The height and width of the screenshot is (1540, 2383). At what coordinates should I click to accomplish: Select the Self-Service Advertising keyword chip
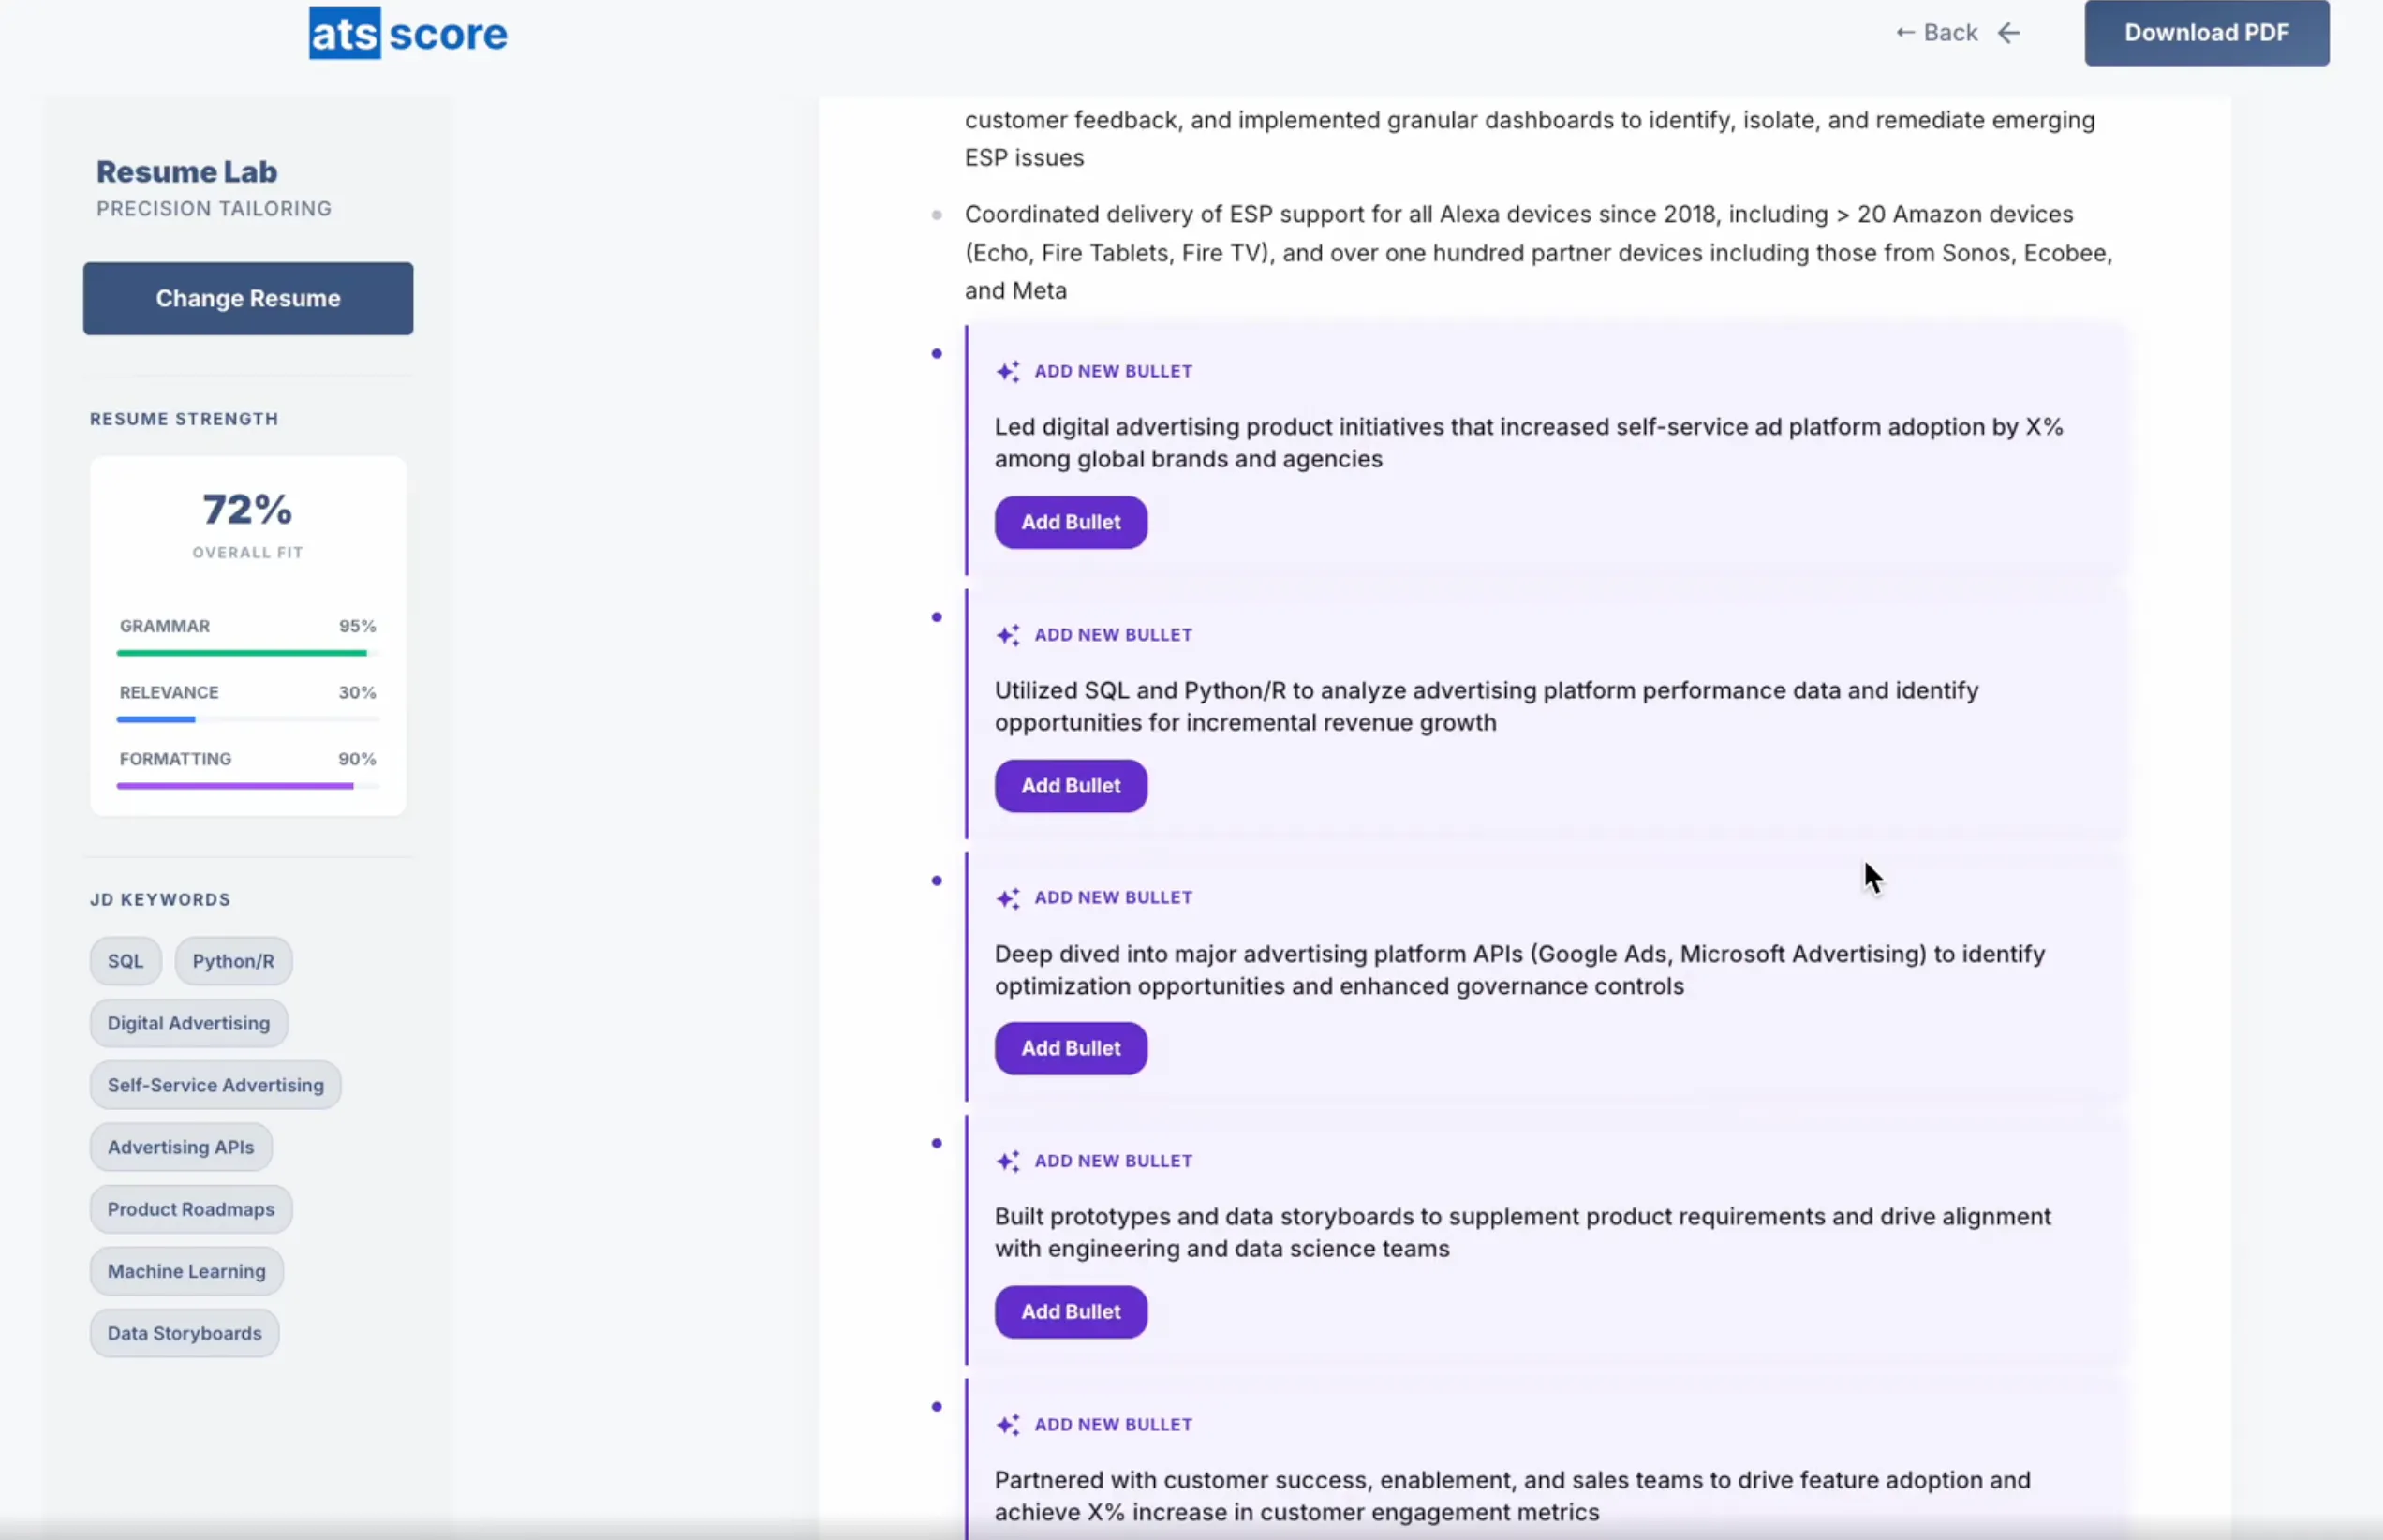215,1085
